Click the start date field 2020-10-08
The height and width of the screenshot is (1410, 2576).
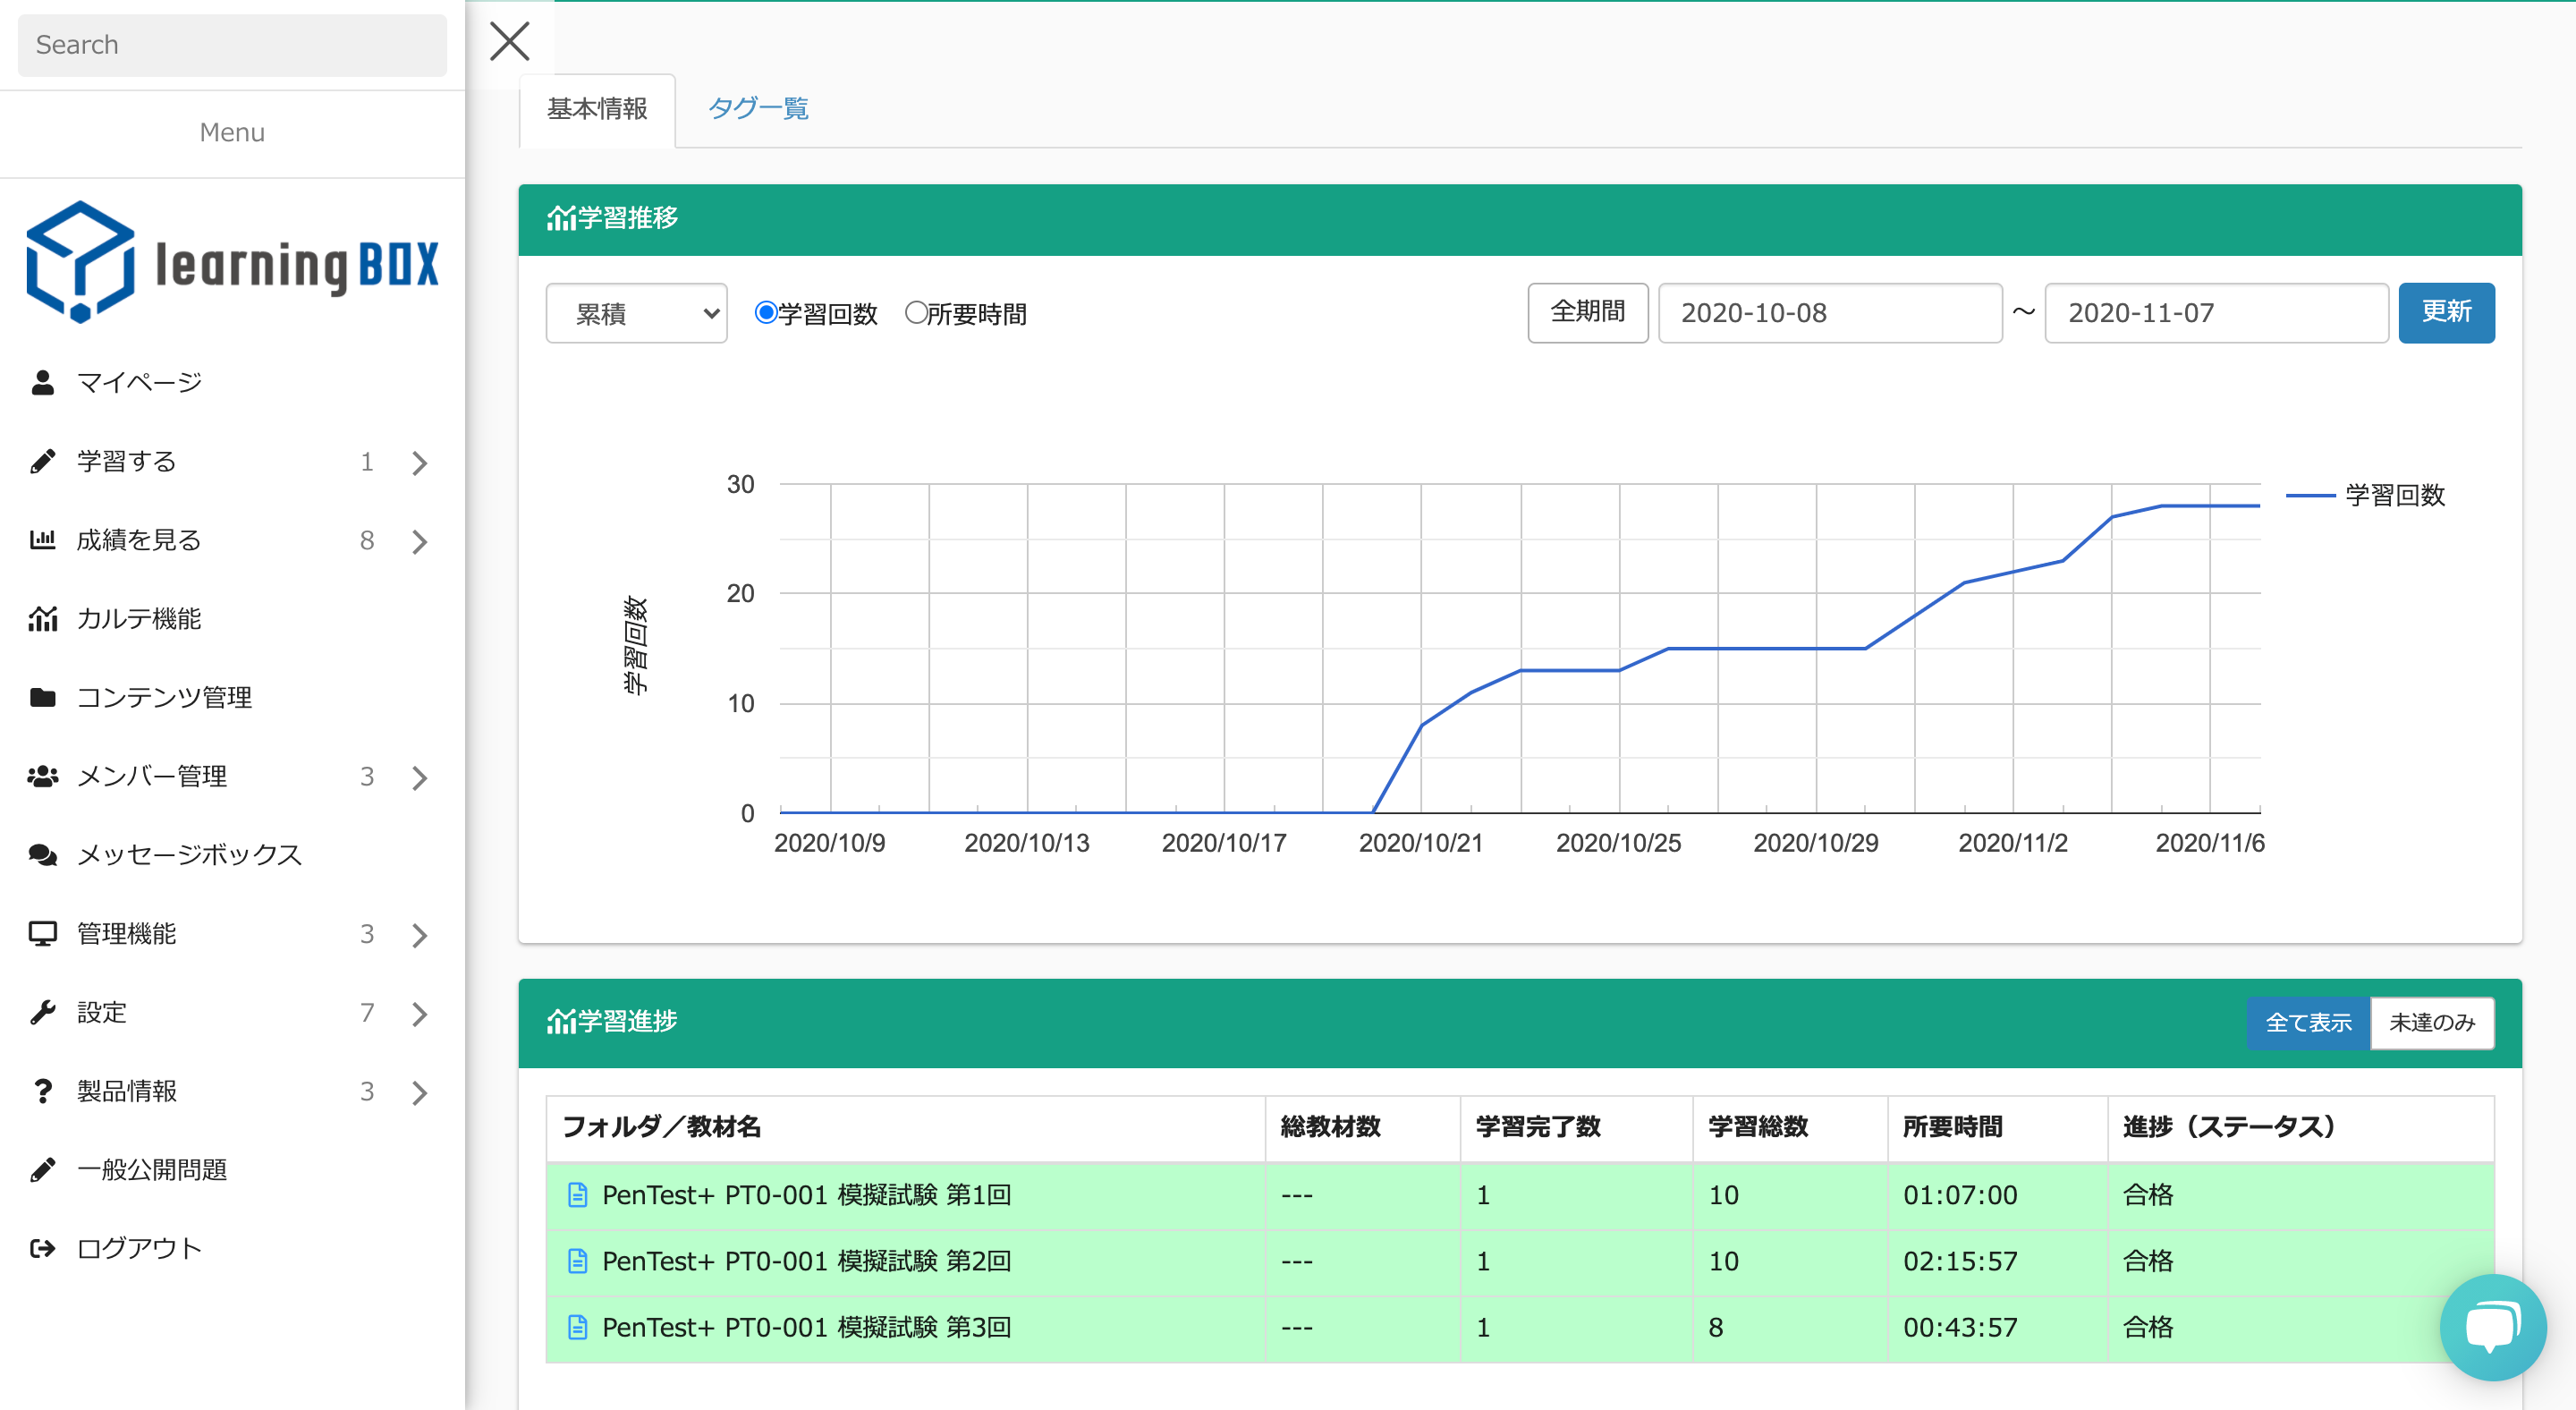(x=1829, y=313)
